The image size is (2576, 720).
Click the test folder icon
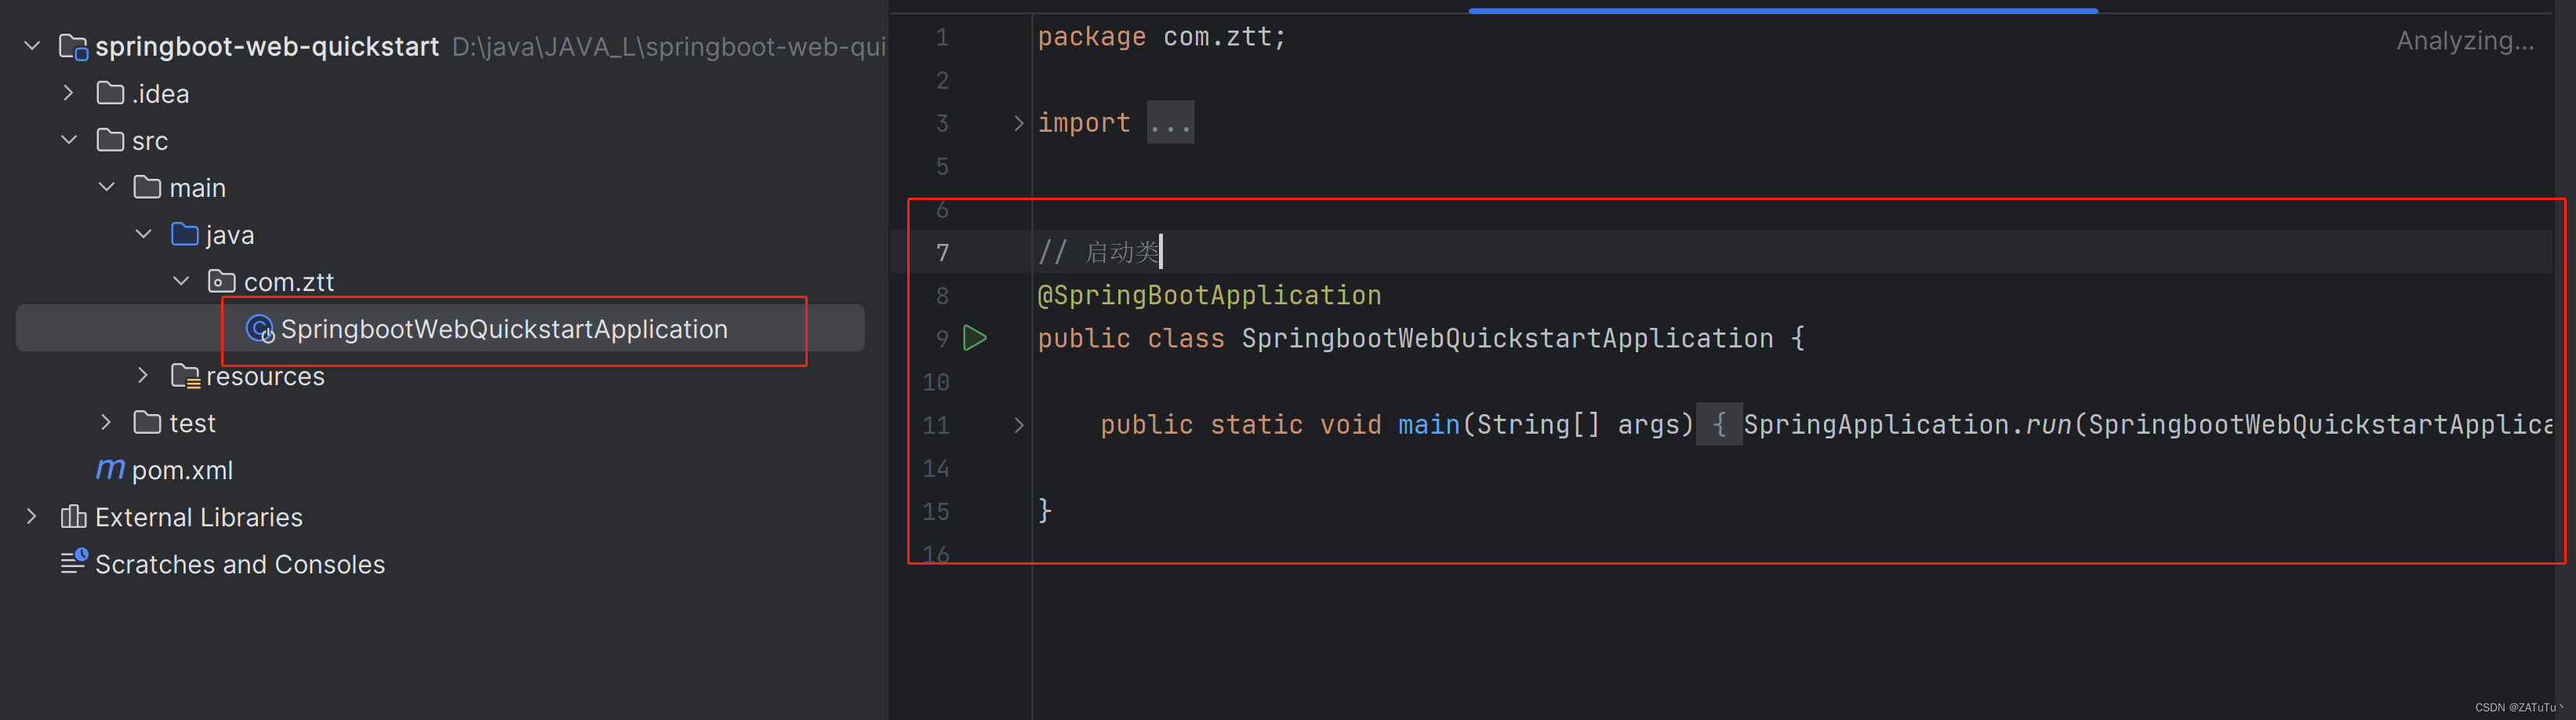[x=147, y=422]
